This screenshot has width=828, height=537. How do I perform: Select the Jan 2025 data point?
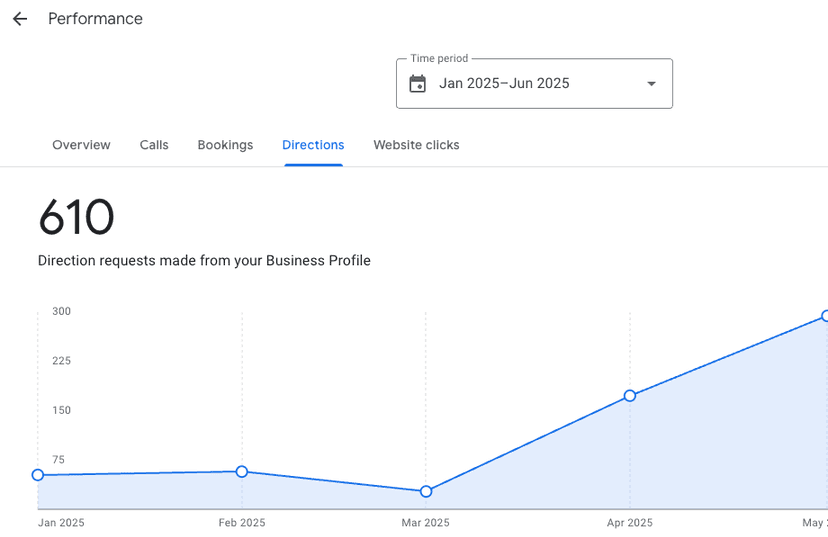(x=37, y=475)
